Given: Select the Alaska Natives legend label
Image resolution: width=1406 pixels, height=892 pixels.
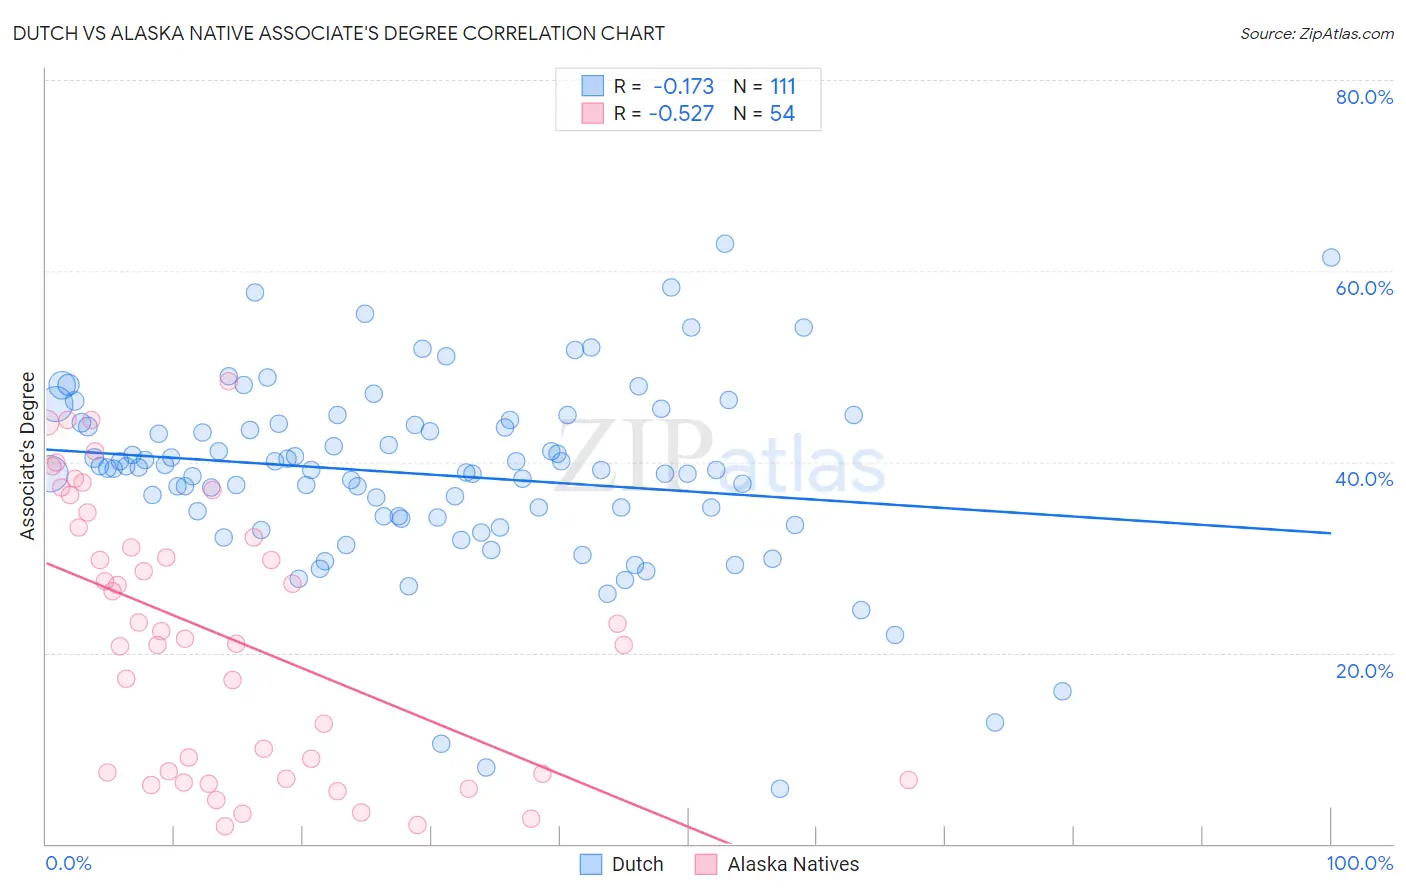Looking at the screenshot, I should (x=793, y=864).
